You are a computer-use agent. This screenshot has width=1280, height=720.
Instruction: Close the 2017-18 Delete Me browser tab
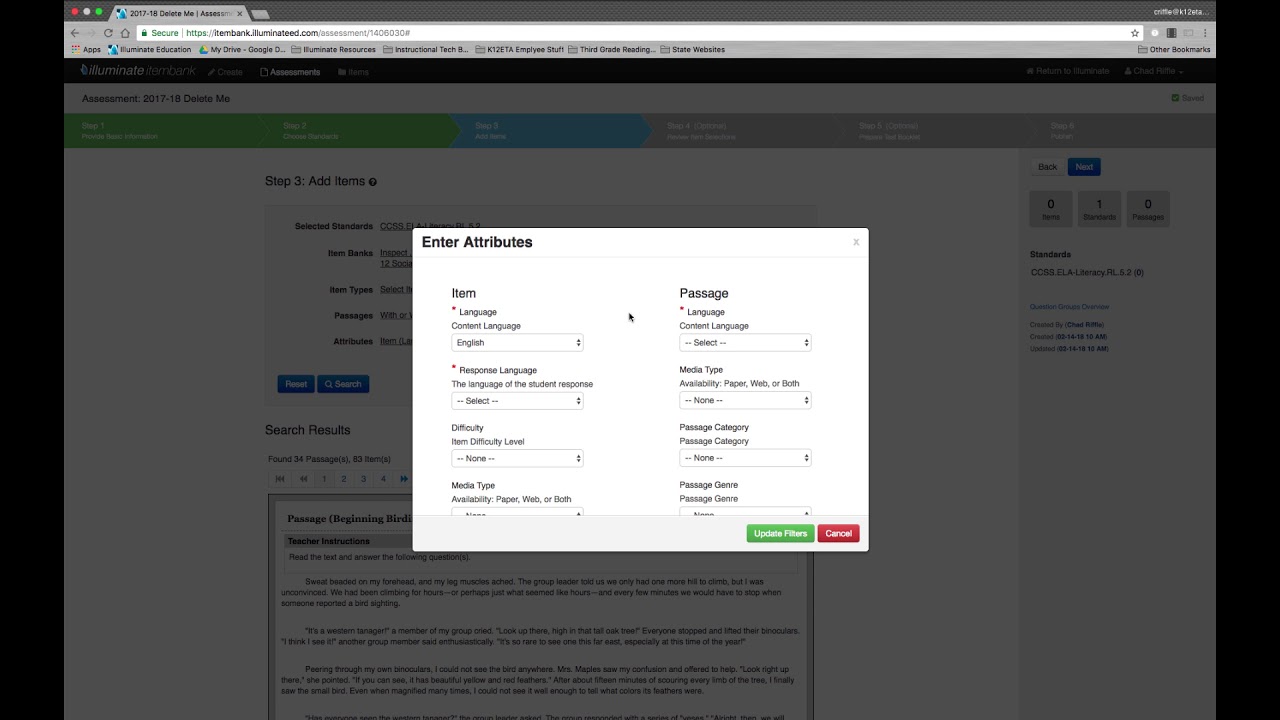[x=240, y=13]
